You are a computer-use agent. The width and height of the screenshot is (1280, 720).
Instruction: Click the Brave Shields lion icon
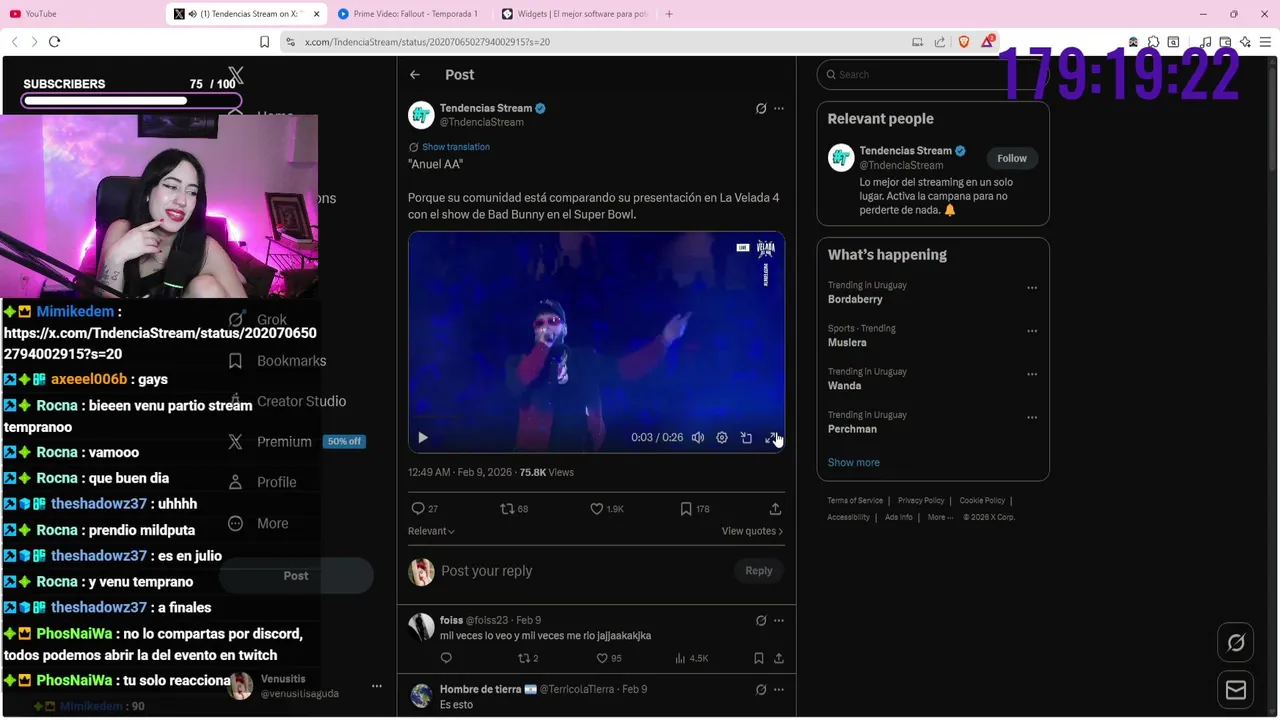coord(964,42)
